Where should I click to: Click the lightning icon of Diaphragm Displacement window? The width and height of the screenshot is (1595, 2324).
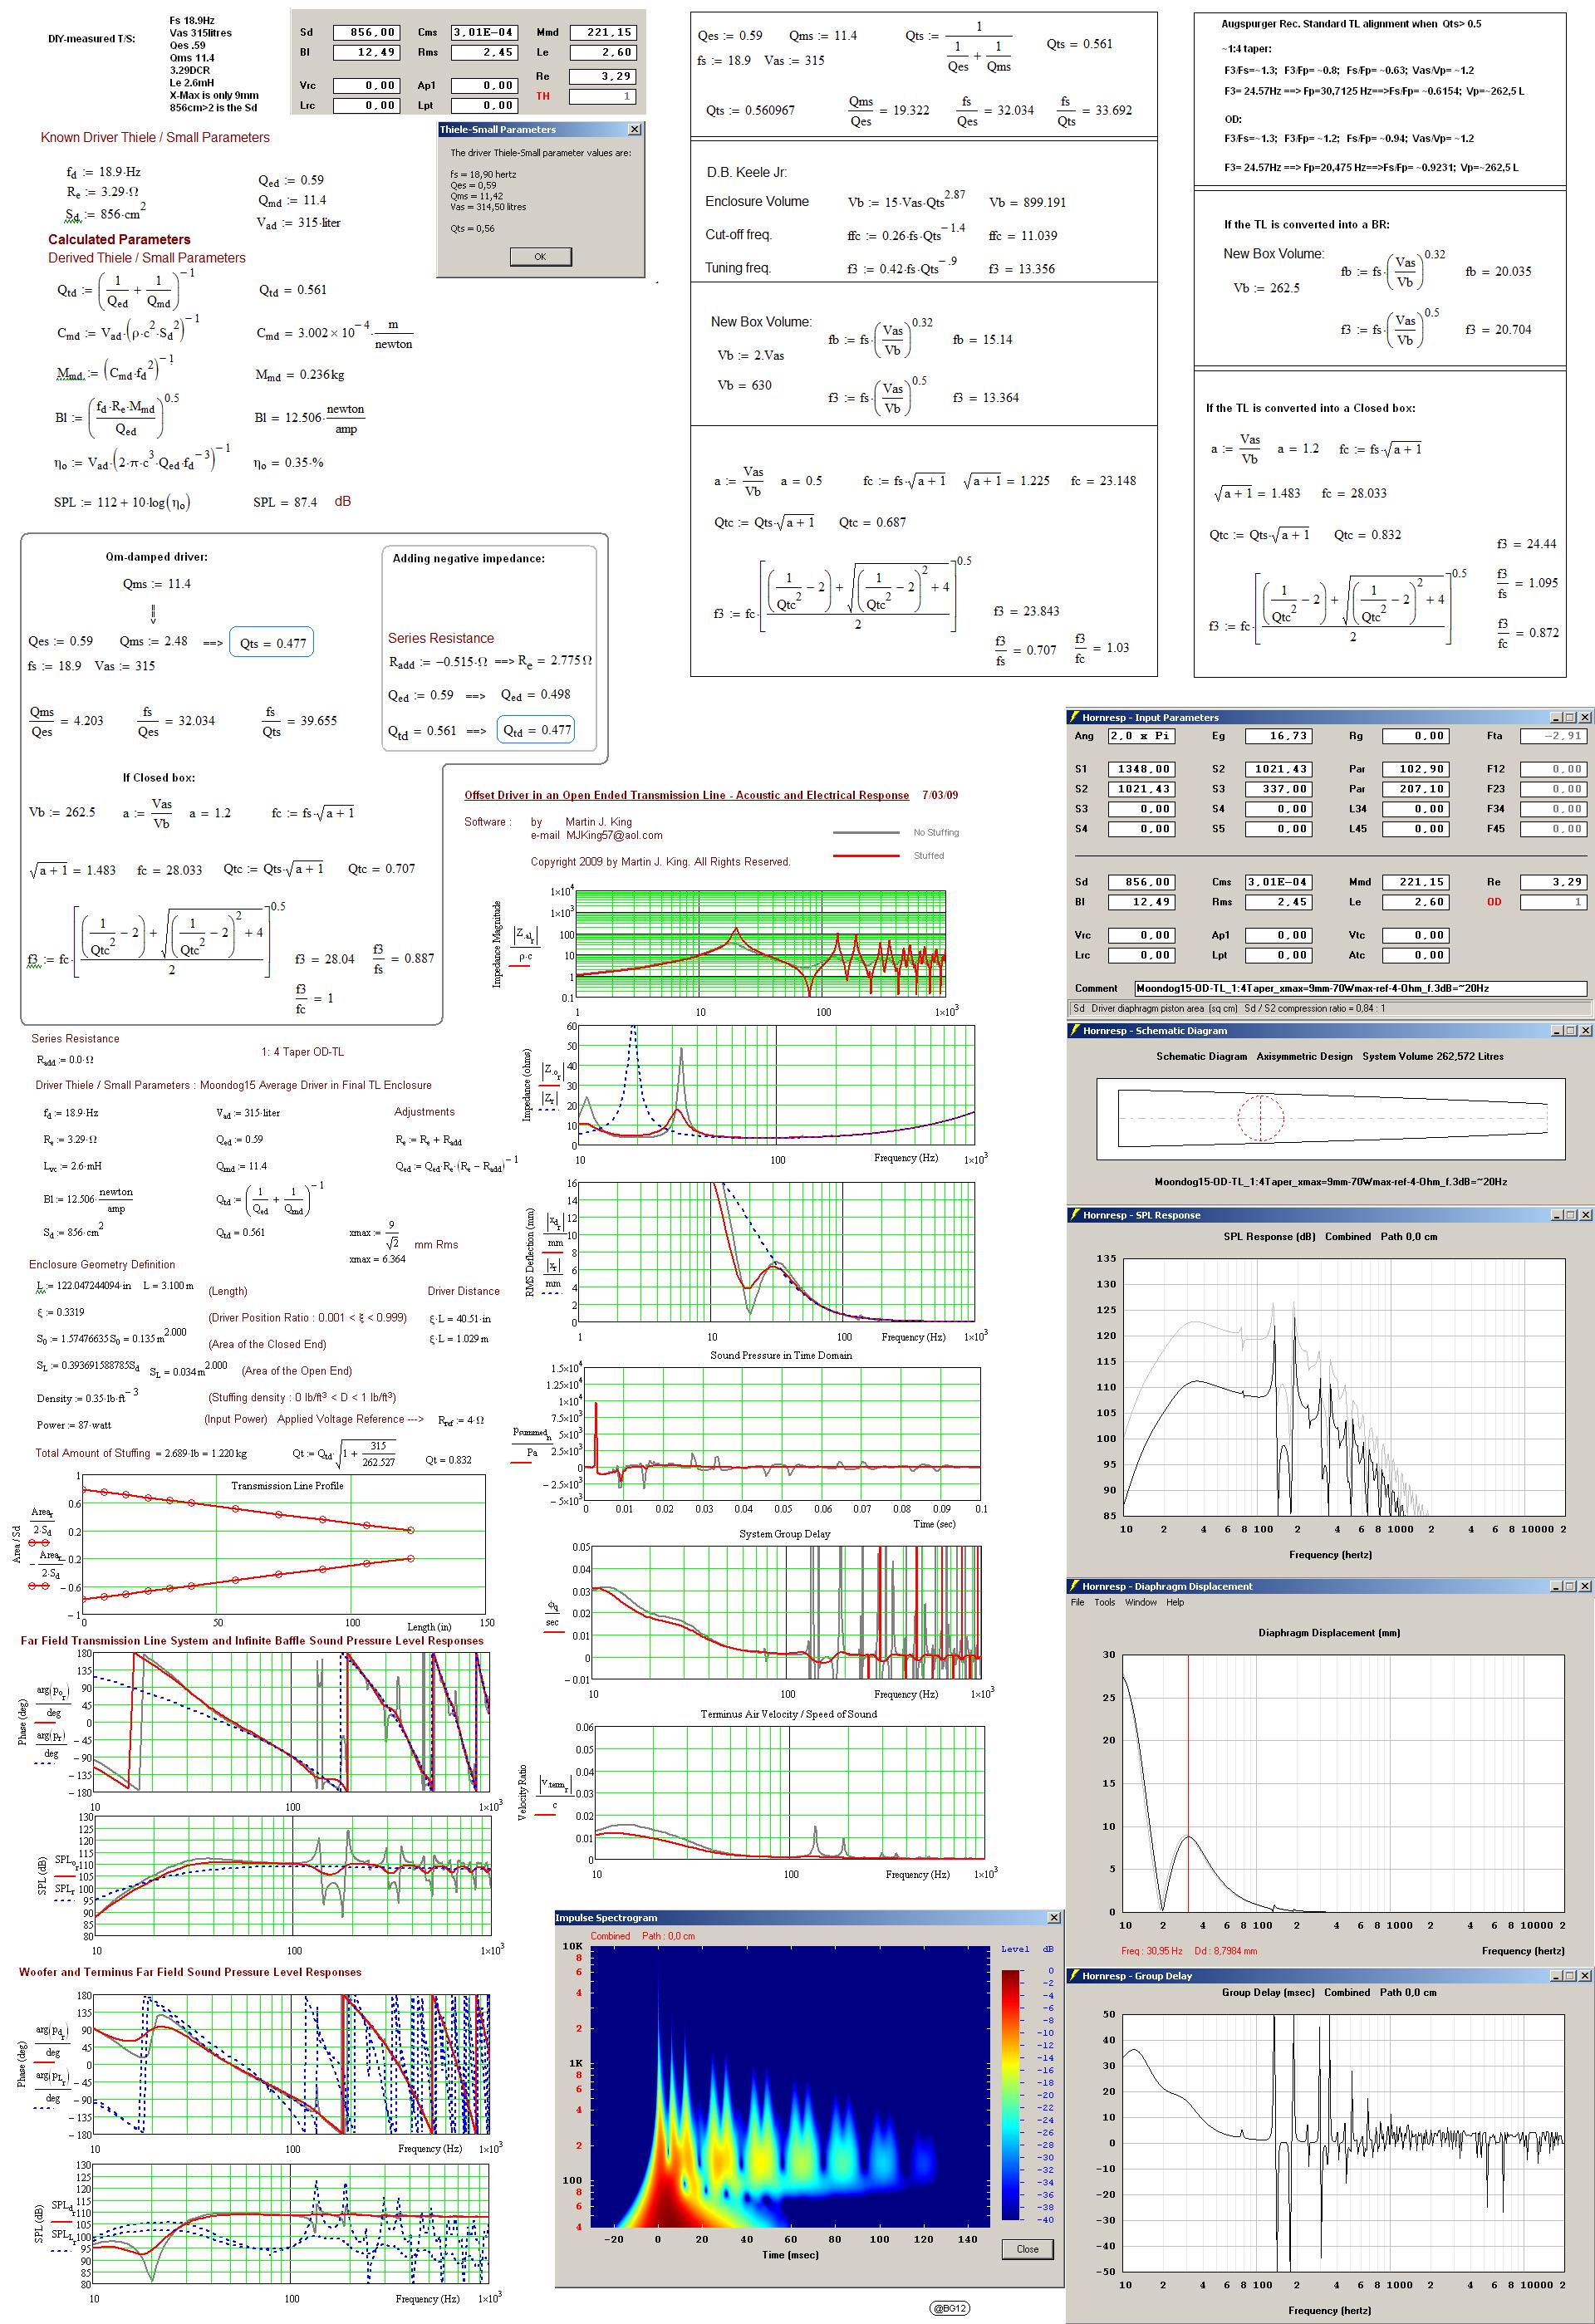tap(1074, 1586)
